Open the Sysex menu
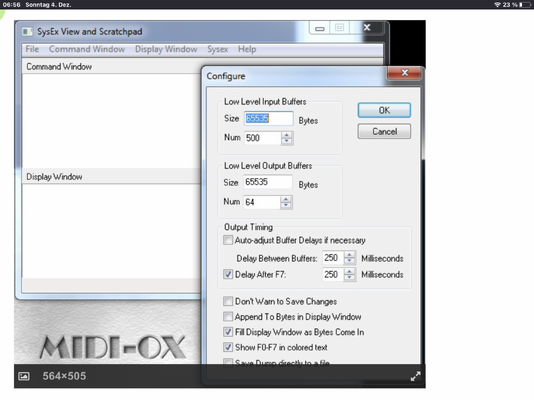 click(x=218, y=49)
